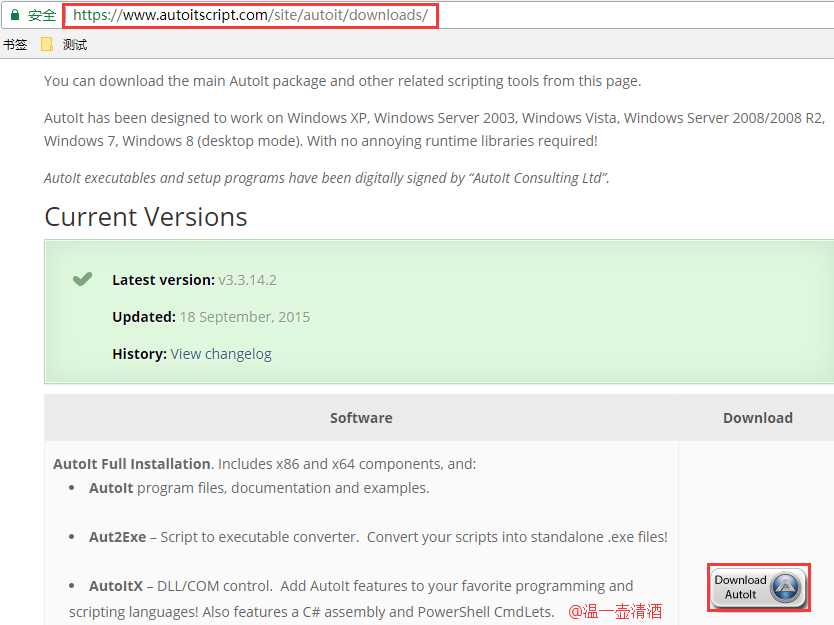
Task: Open the 测试 bookmarks folder
Action: (x=64, y=45)
